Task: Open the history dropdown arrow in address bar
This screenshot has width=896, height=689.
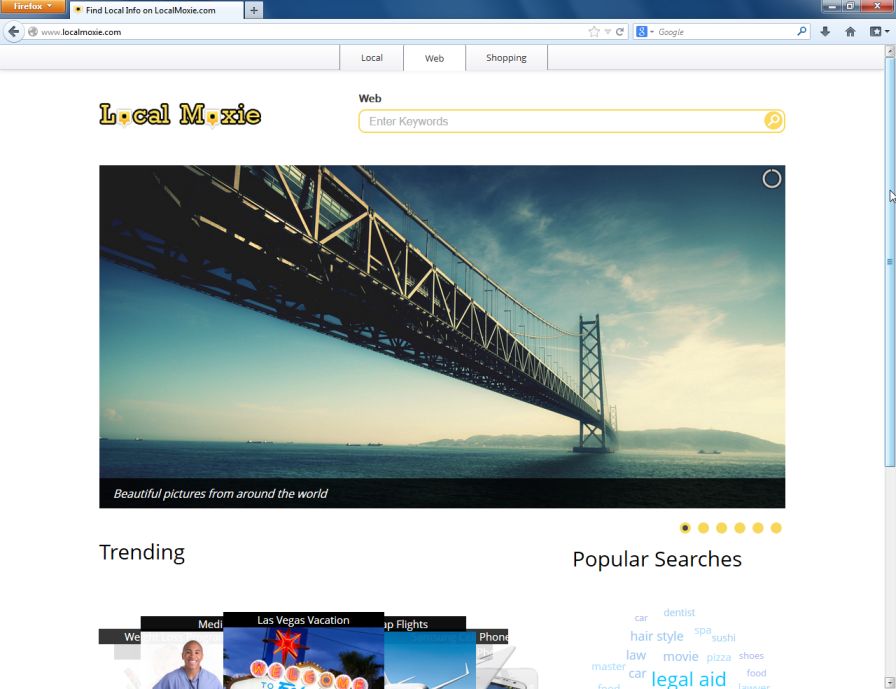Action: (x=607, y=32)
